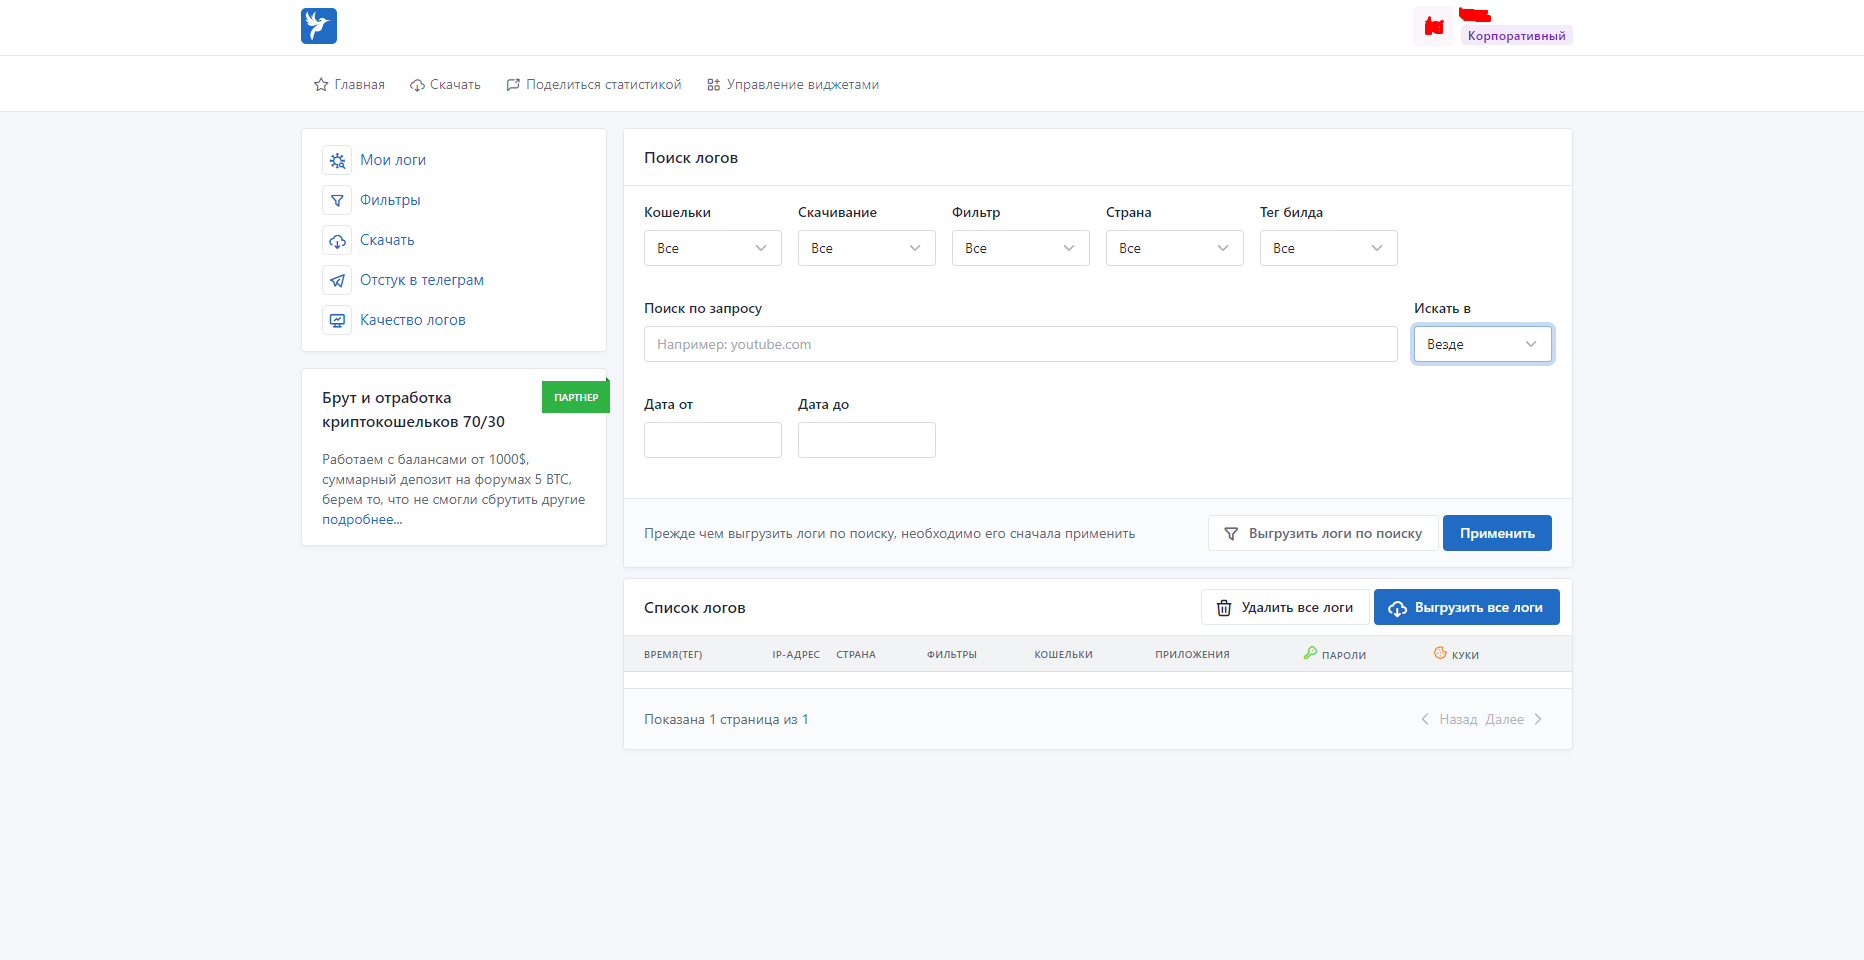Click the Качество логов monitor icon

[x=337, y=320]
